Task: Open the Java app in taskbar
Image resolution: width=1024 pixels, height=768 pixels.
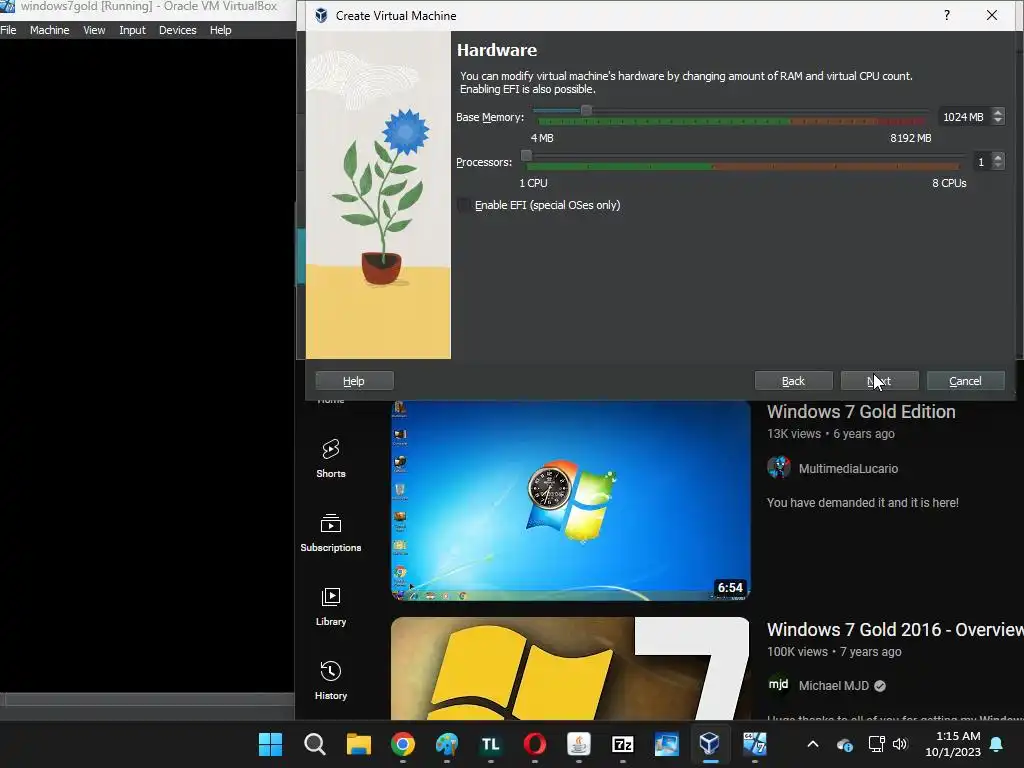Action: (x=579, y=744)
